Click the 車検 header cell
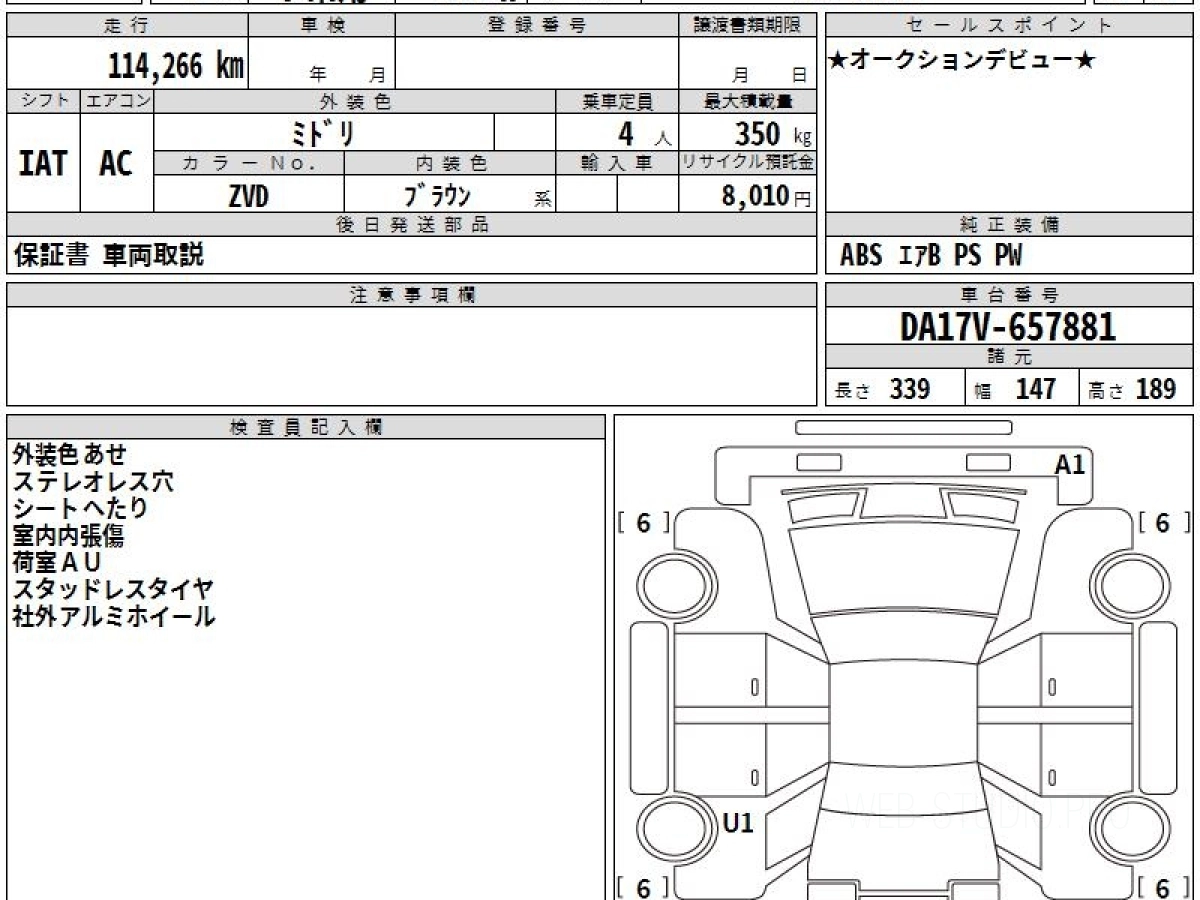The width and height of the screenshot is (1200, 900). click(x=322, y=26)
